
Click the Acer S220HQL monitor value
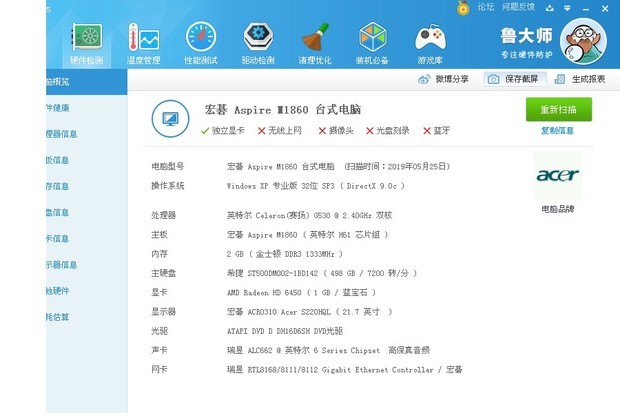pos(310,312)
